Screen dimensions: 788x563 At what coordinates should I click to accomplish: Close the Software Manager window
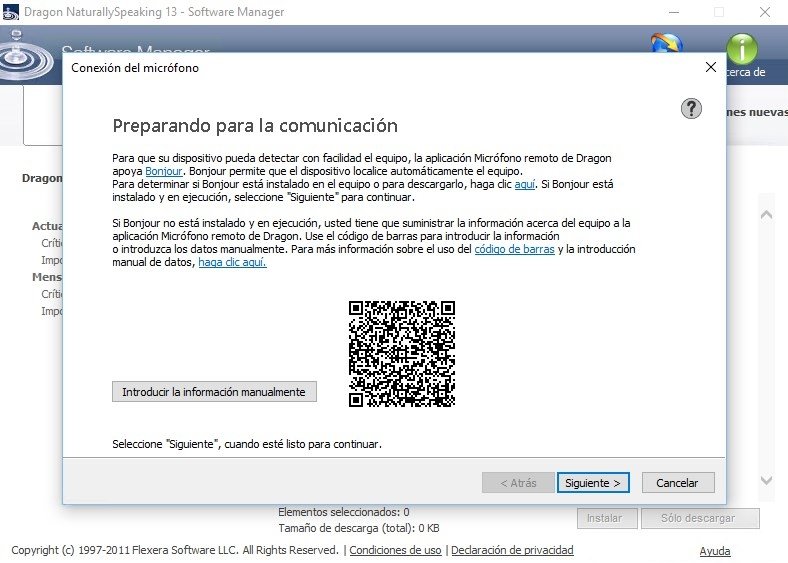[x=765, y=12]
